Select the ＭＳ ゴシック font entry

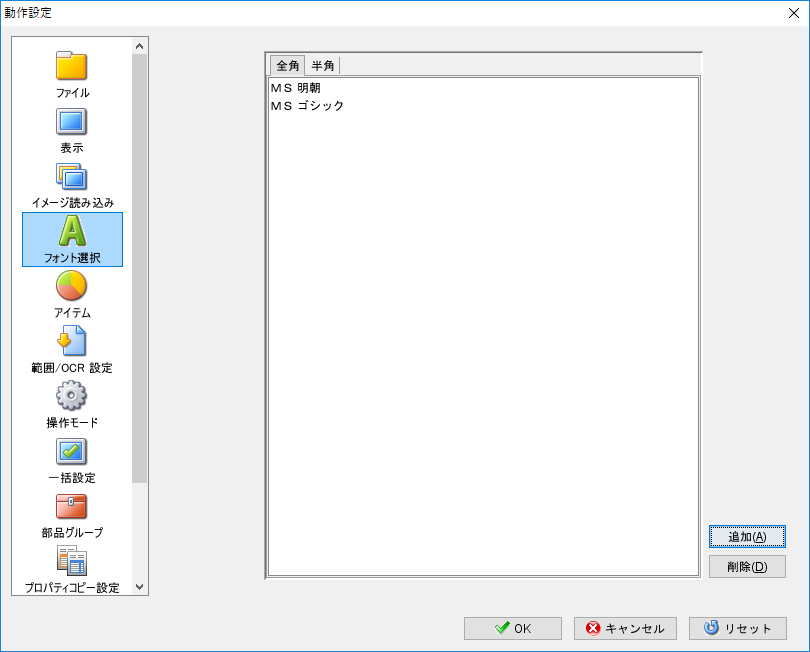307,105
